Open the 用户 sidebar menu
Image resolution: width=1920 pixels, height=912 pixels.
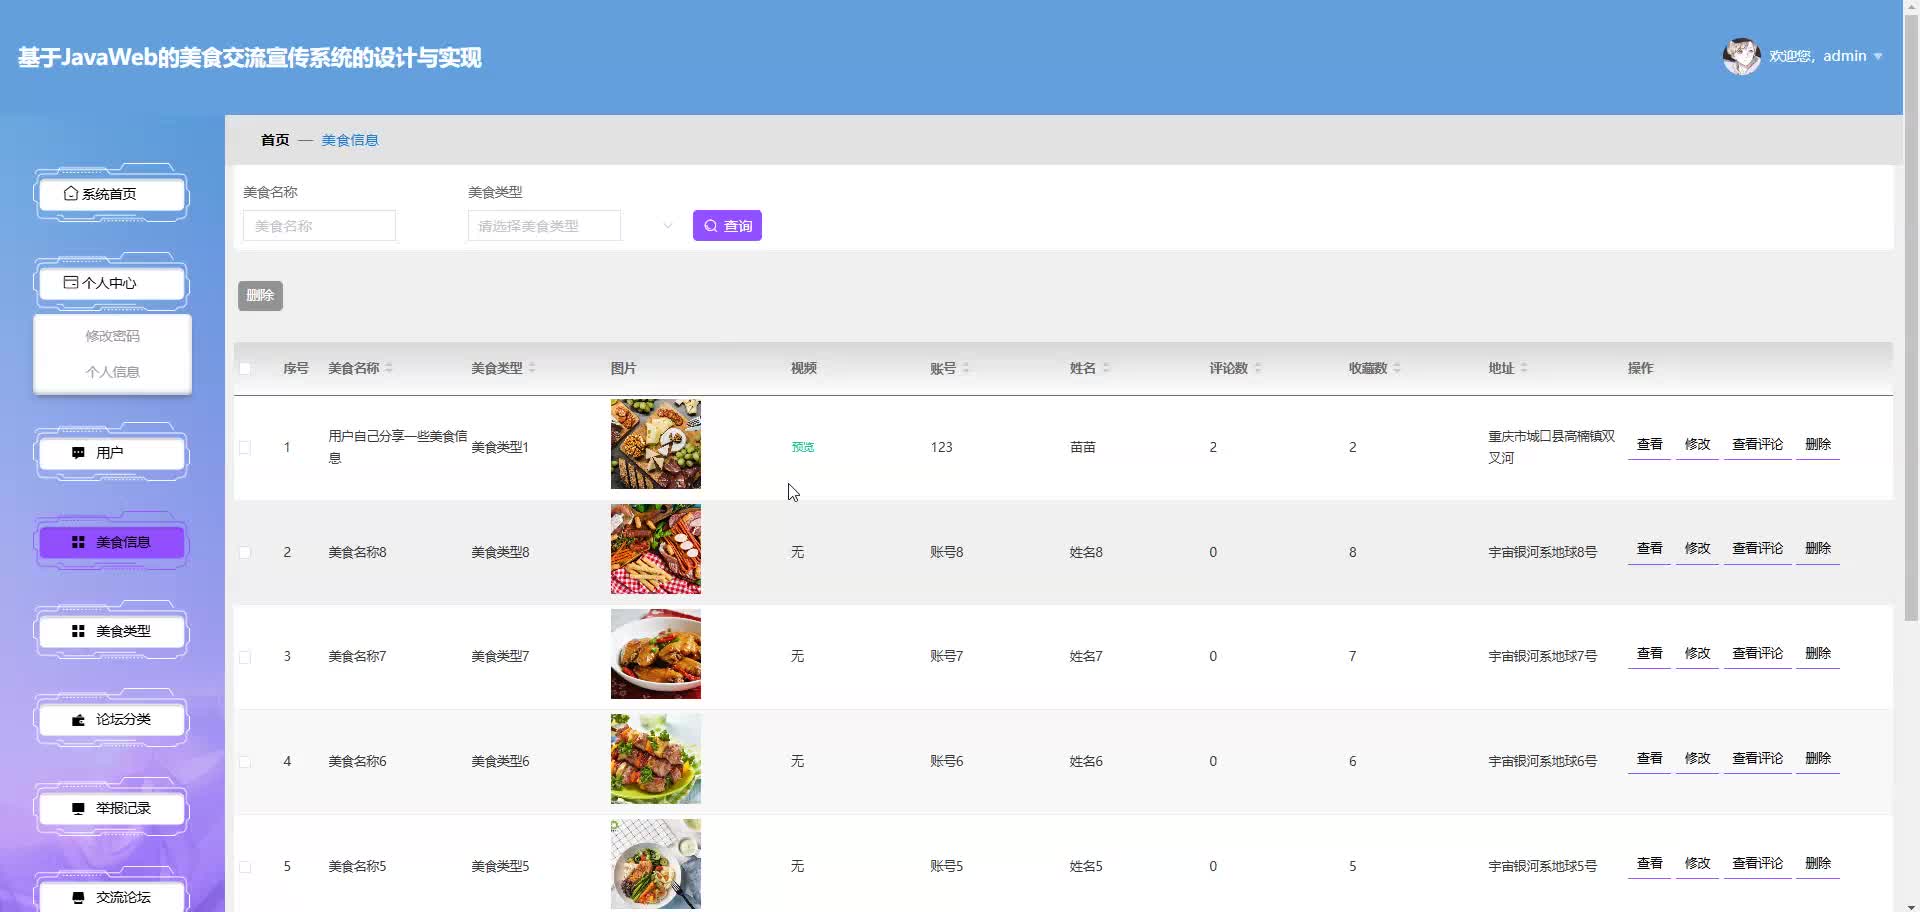pyautogui.click(x=111, y=453)
